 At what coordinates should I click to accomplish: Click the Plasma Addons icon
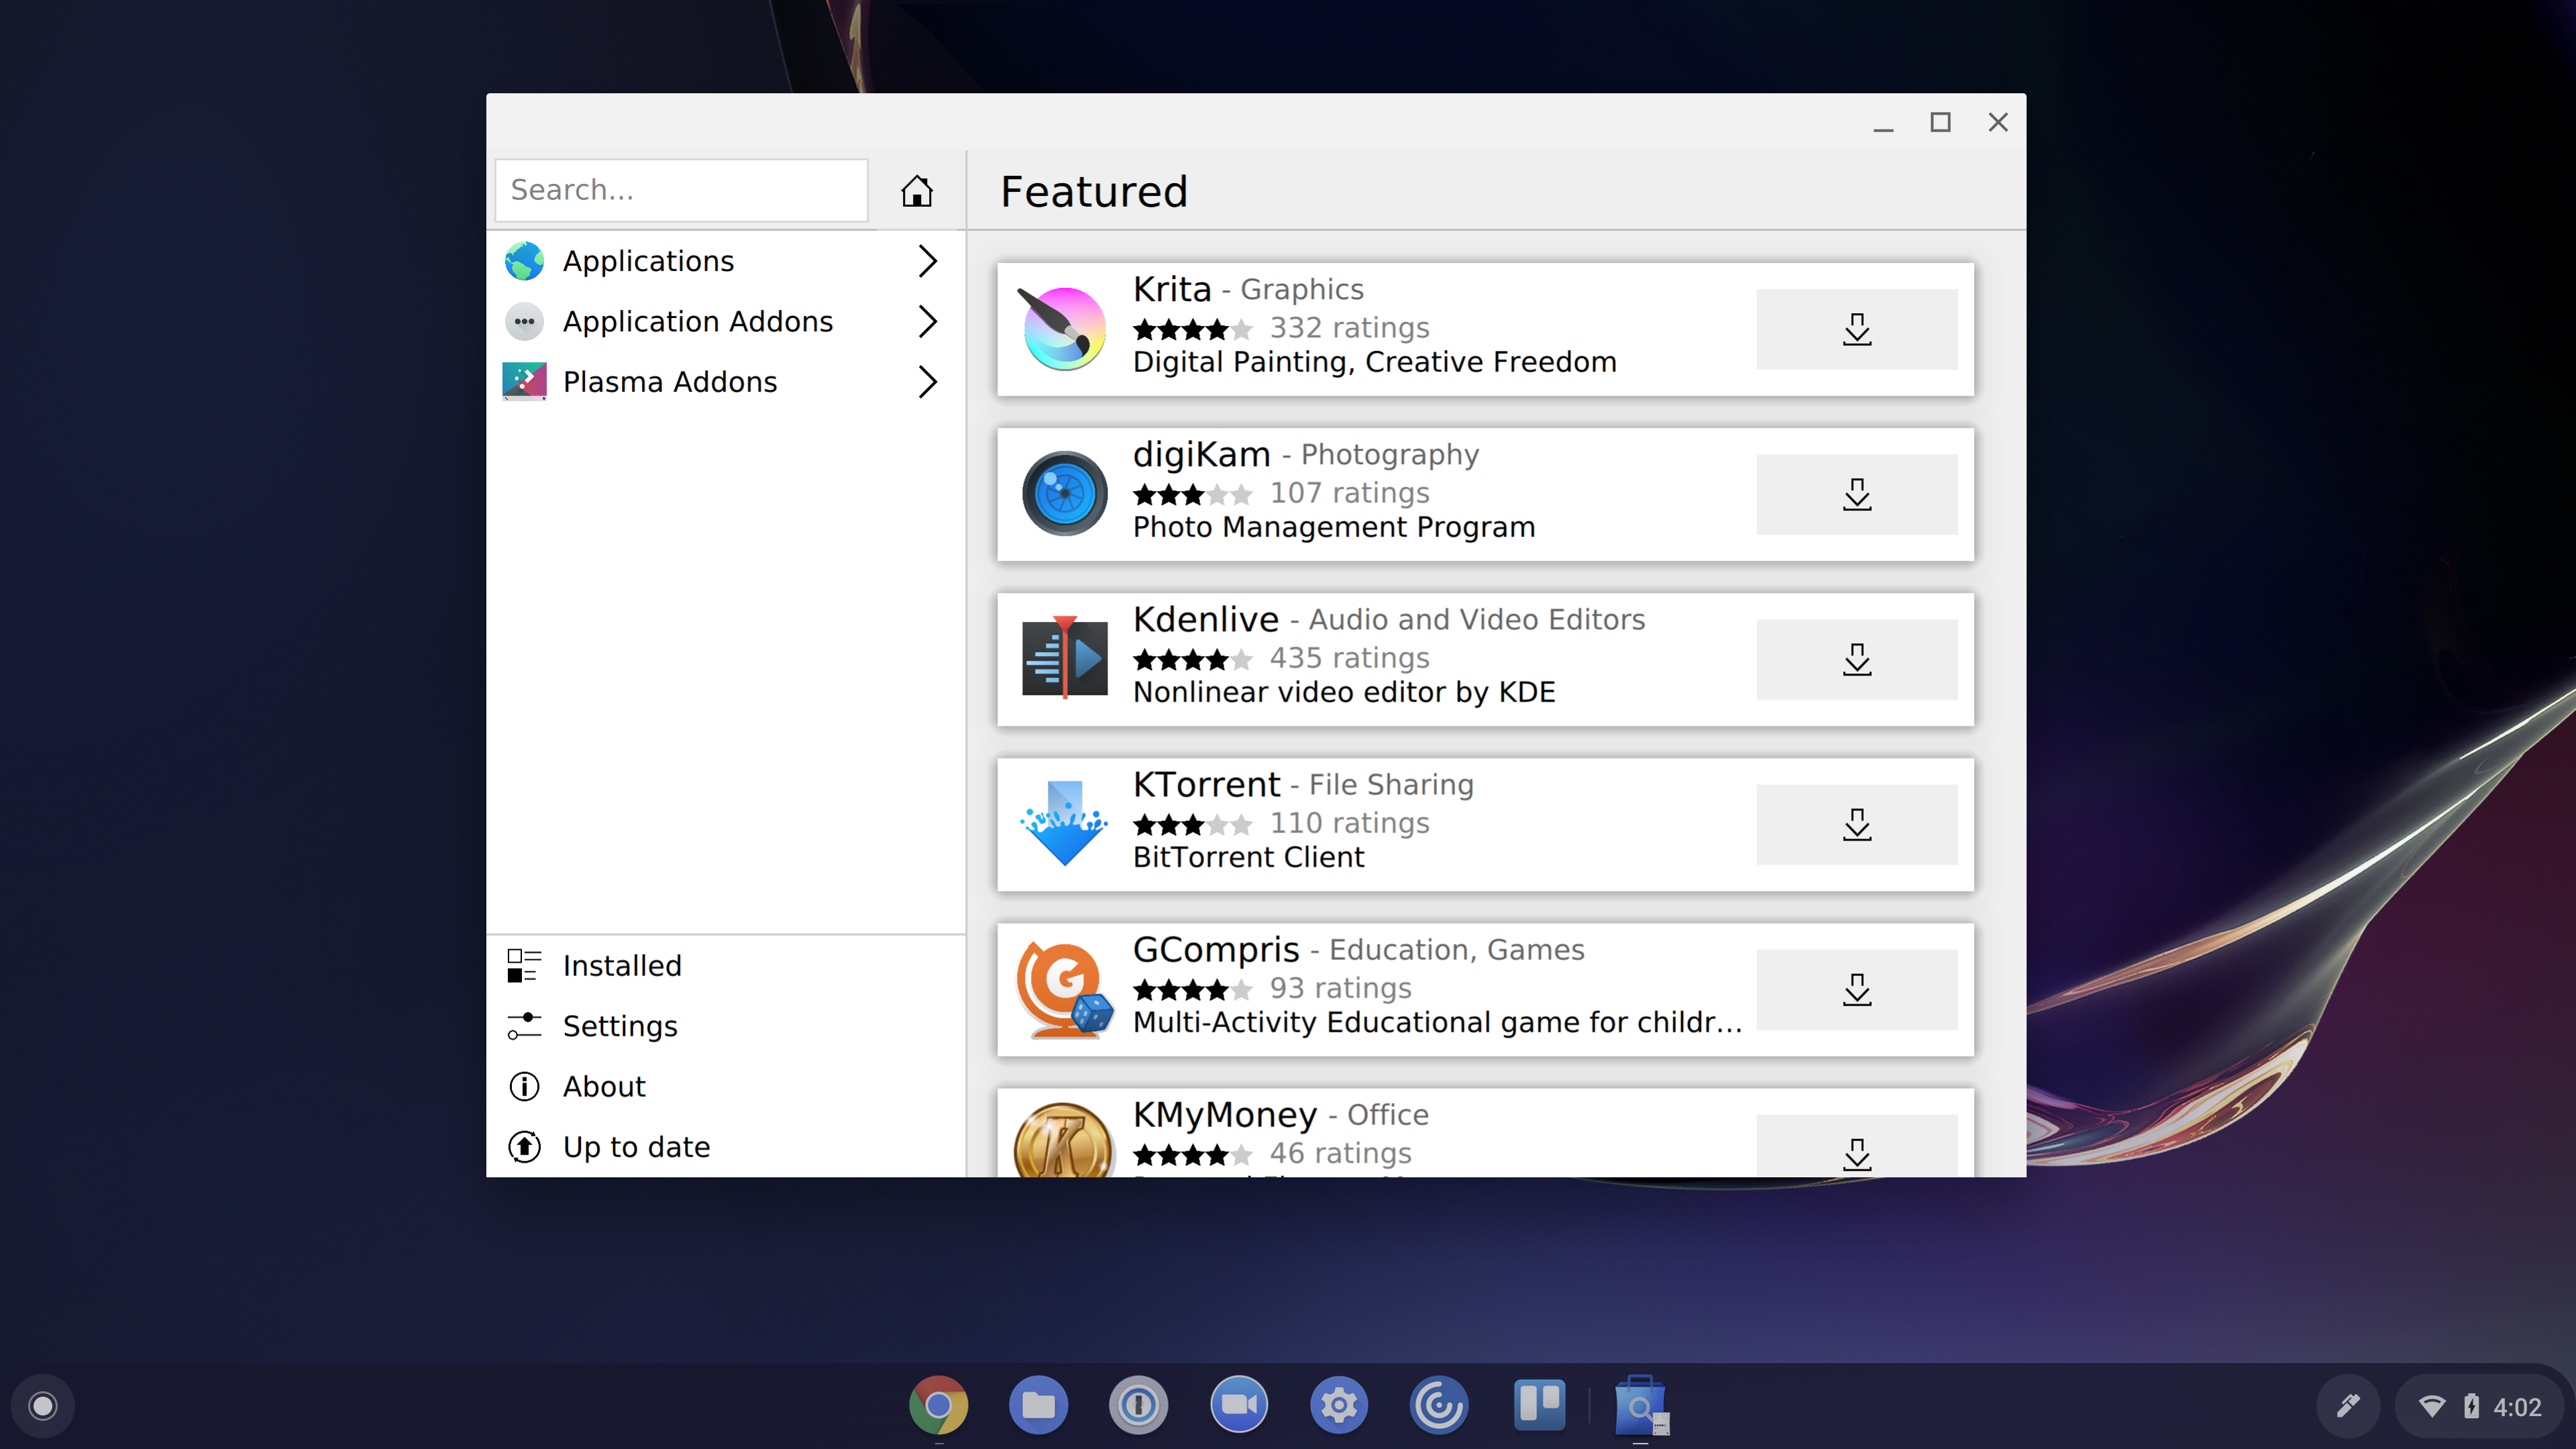(524, 381)
